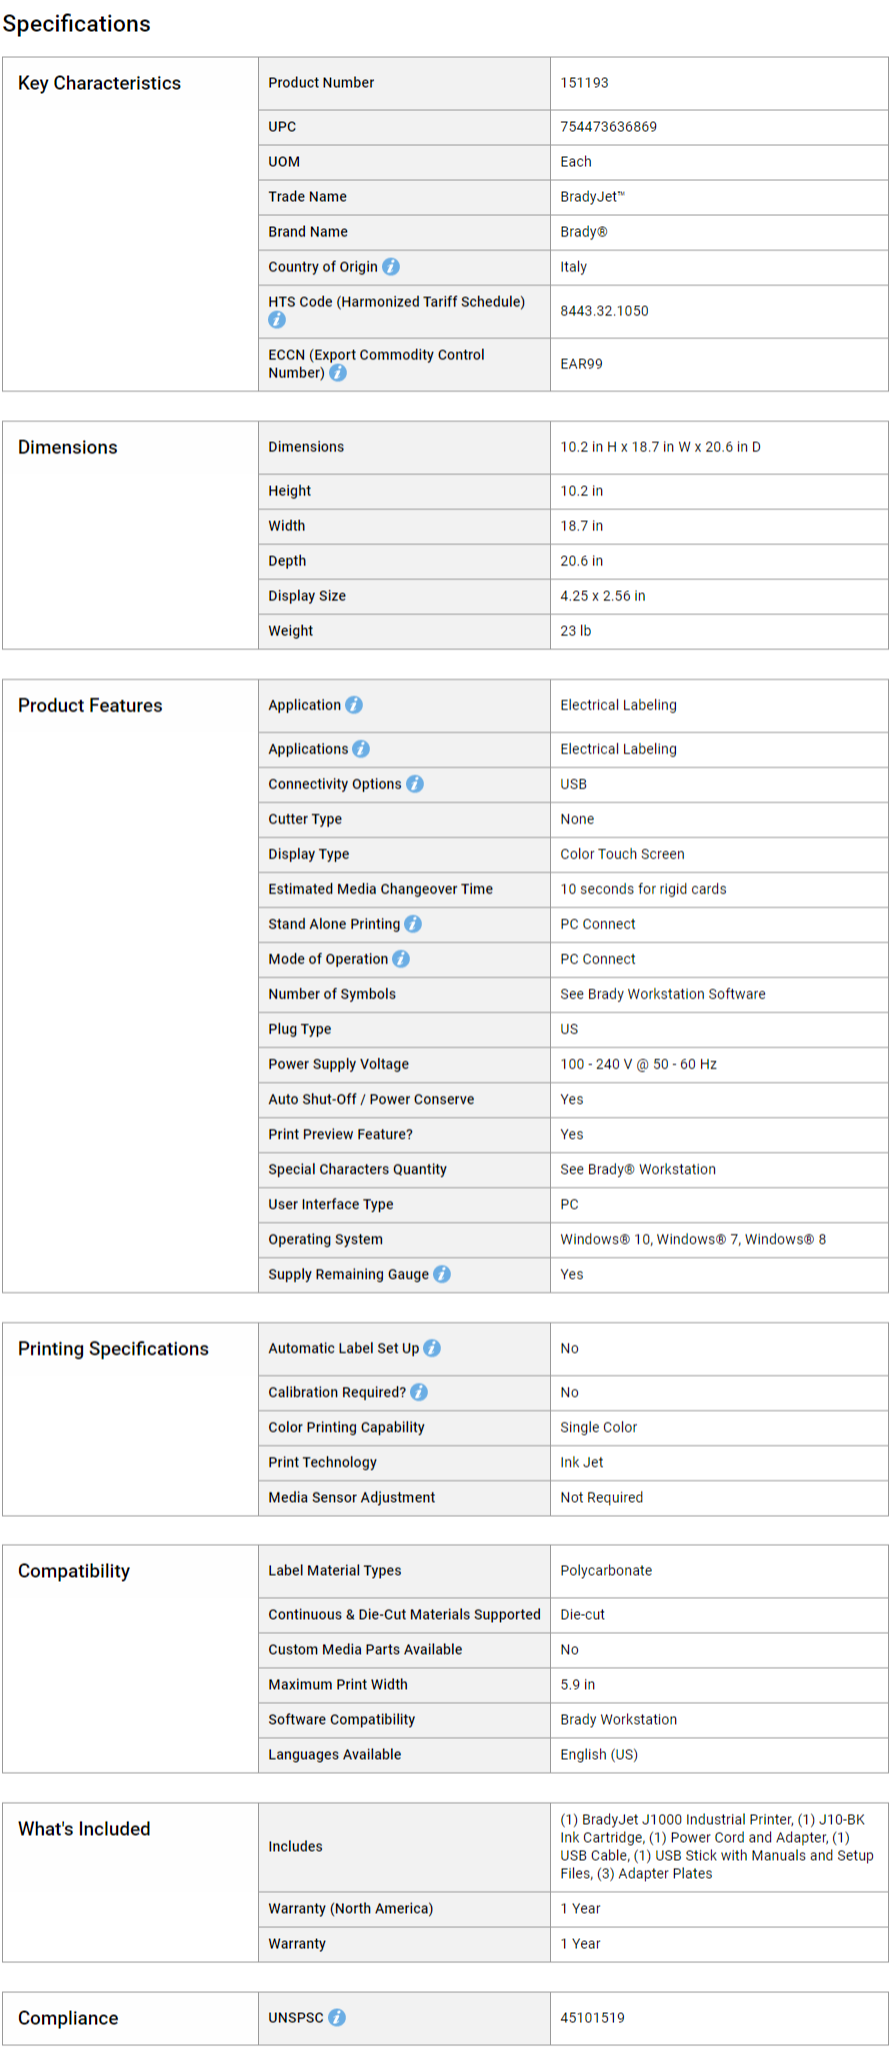894x2050 pixels.
Task: Open the Automatic Label Set Up info icon
Action: tap(432, 1348)
